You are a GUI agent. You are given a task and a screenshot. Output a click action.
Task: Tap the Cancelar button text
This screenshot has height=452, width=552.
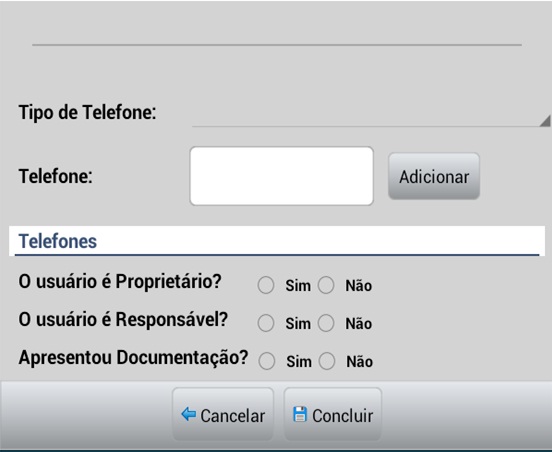pos(232,416)
